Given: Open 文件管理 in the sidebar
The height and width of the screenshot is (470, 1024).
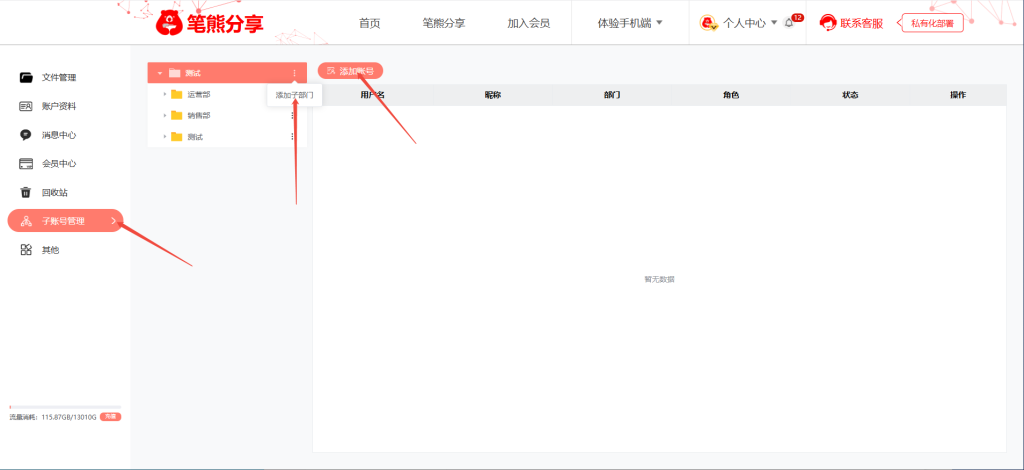Looking at the screenshot, I should point(58,77).
